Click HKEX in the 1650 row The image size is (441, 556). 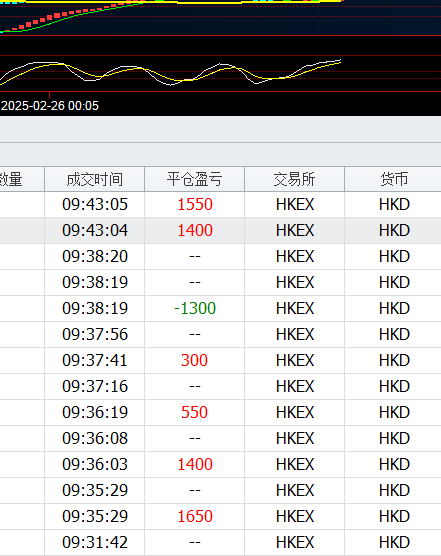(295, 516)
